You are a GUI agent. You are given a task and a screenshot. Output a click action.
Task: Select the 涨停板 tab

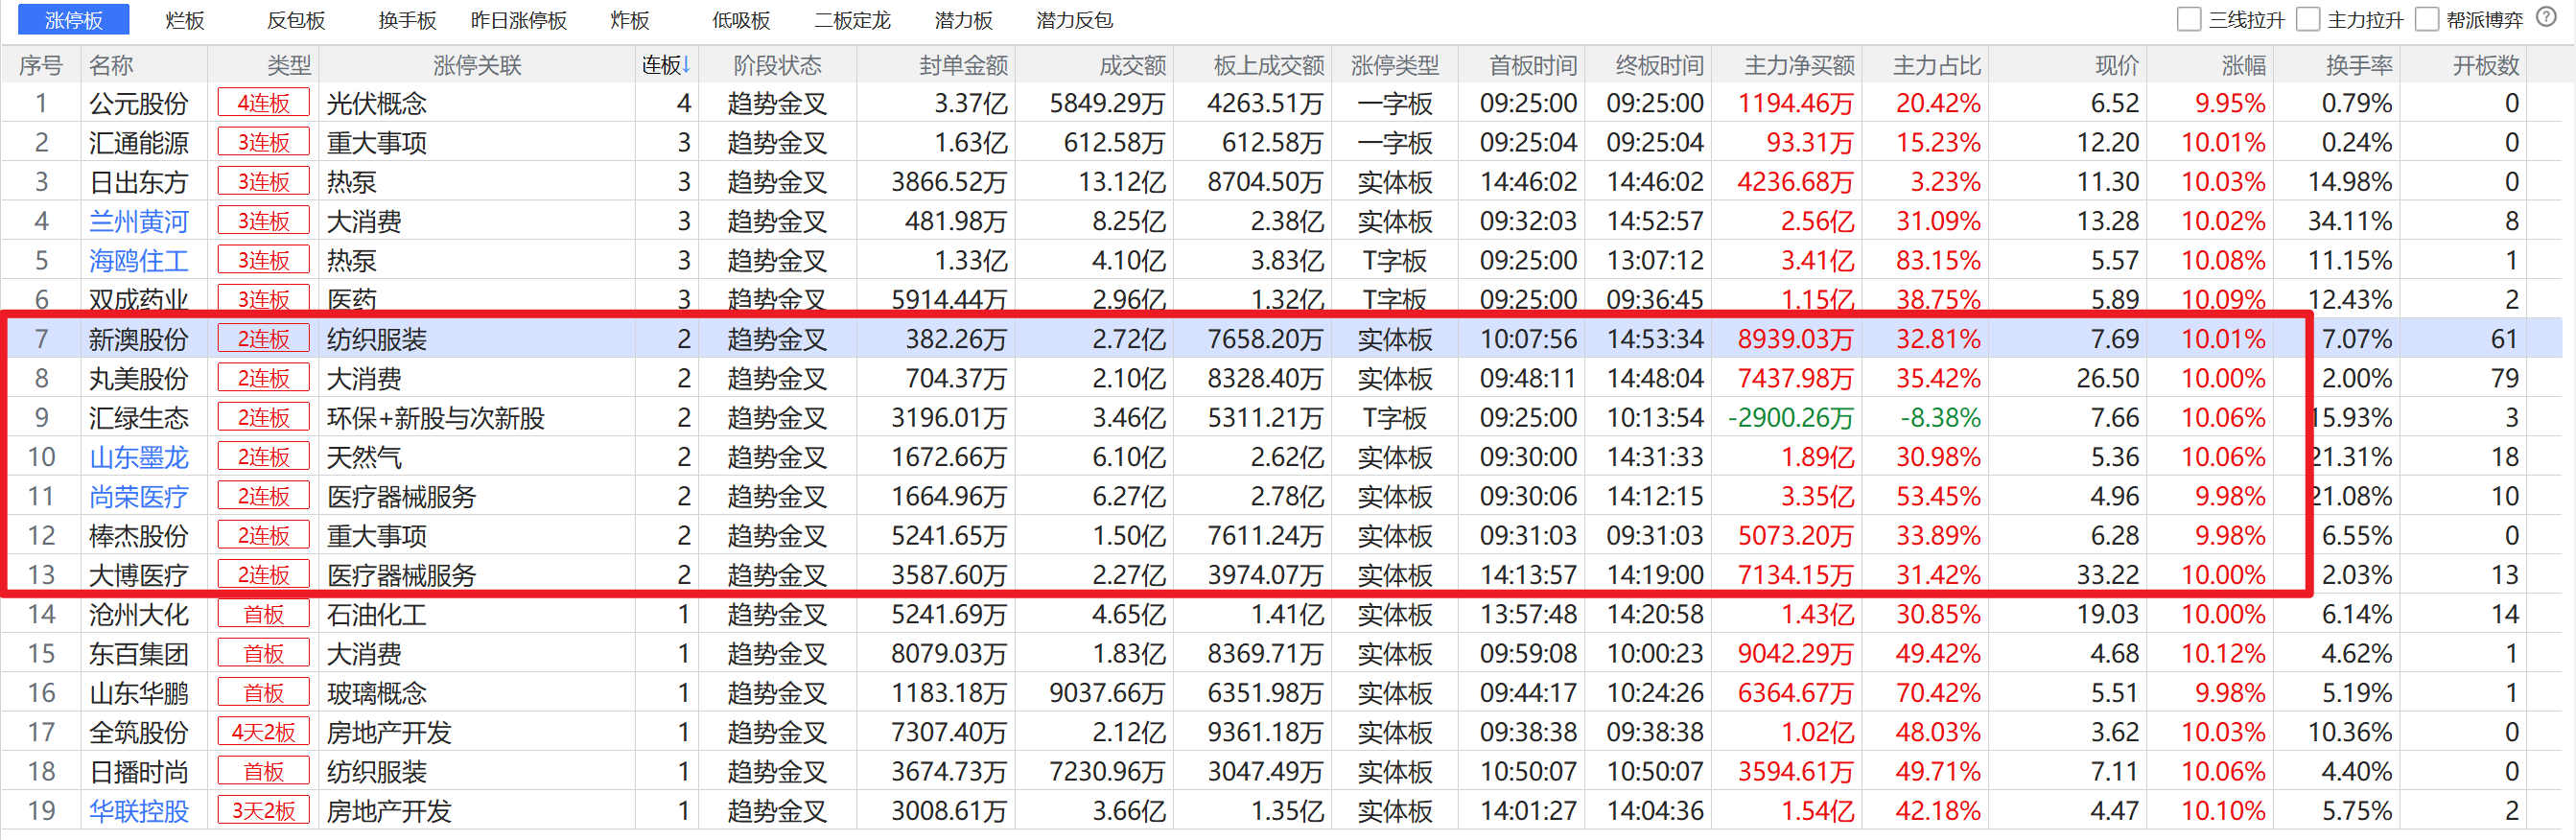[x=74, y=20]
